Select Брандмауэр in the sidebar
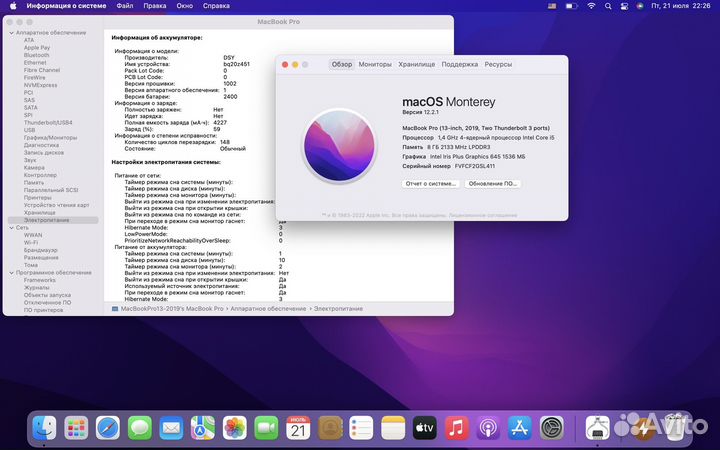Screen dimensions: 720x450 tap(40, 250)
